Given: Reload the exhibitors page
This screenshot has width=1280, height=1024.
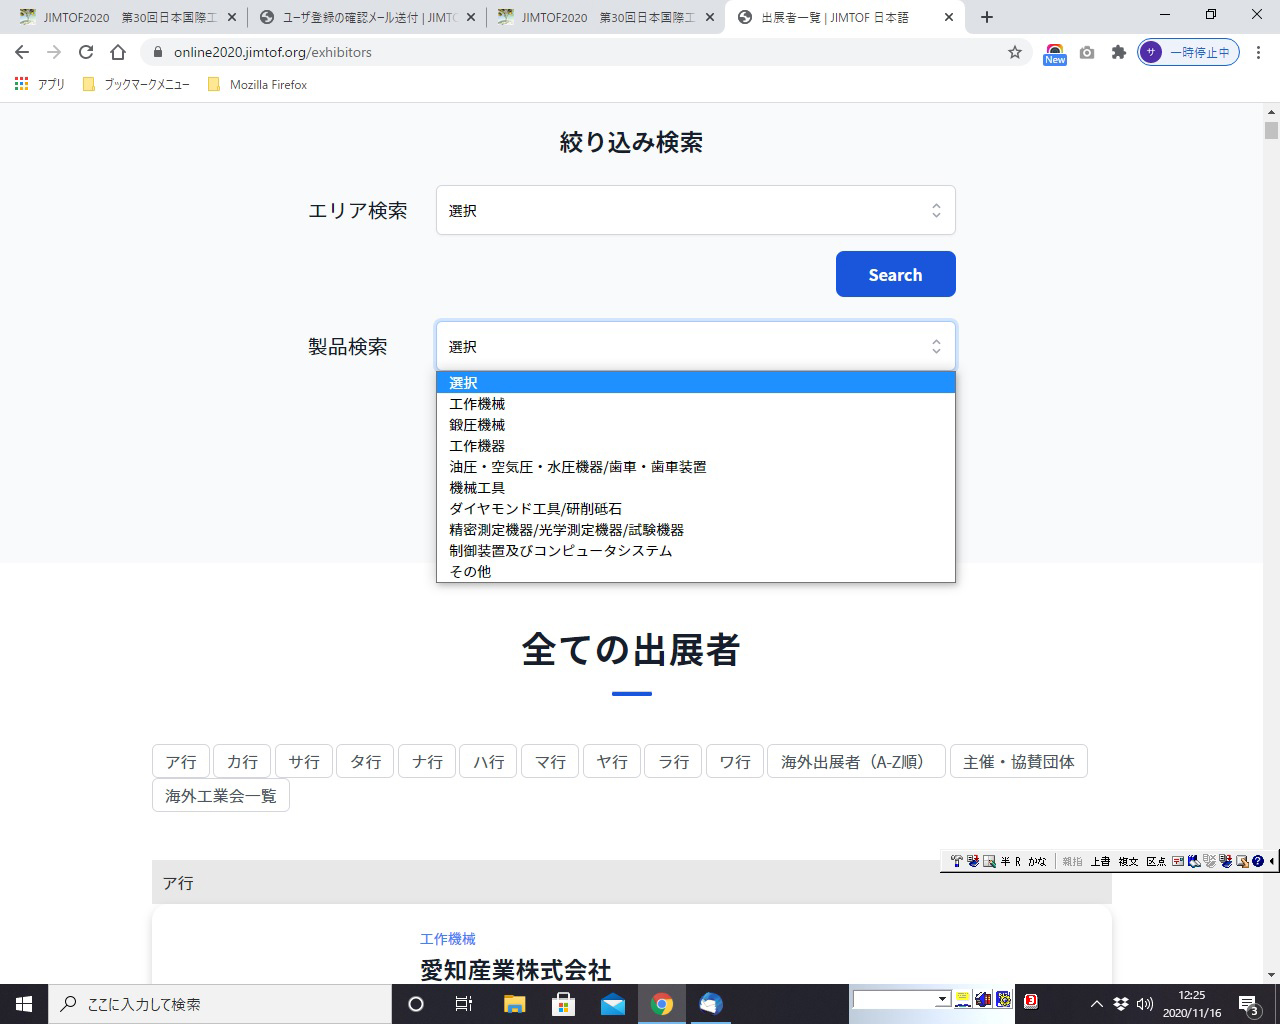Looking at the screenshot, I should point(86,52).
